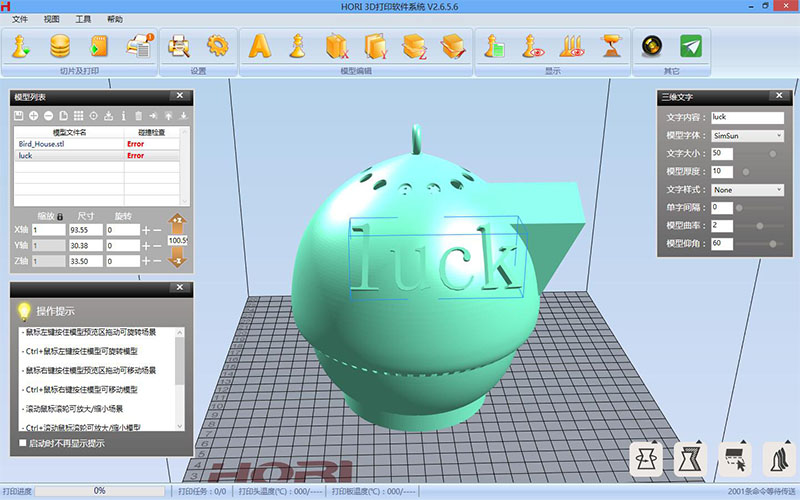Enable the 启动时不再显示提示 checkbox
The height and width of the screenshot is (500, 800).
click(x=22, y=443)
